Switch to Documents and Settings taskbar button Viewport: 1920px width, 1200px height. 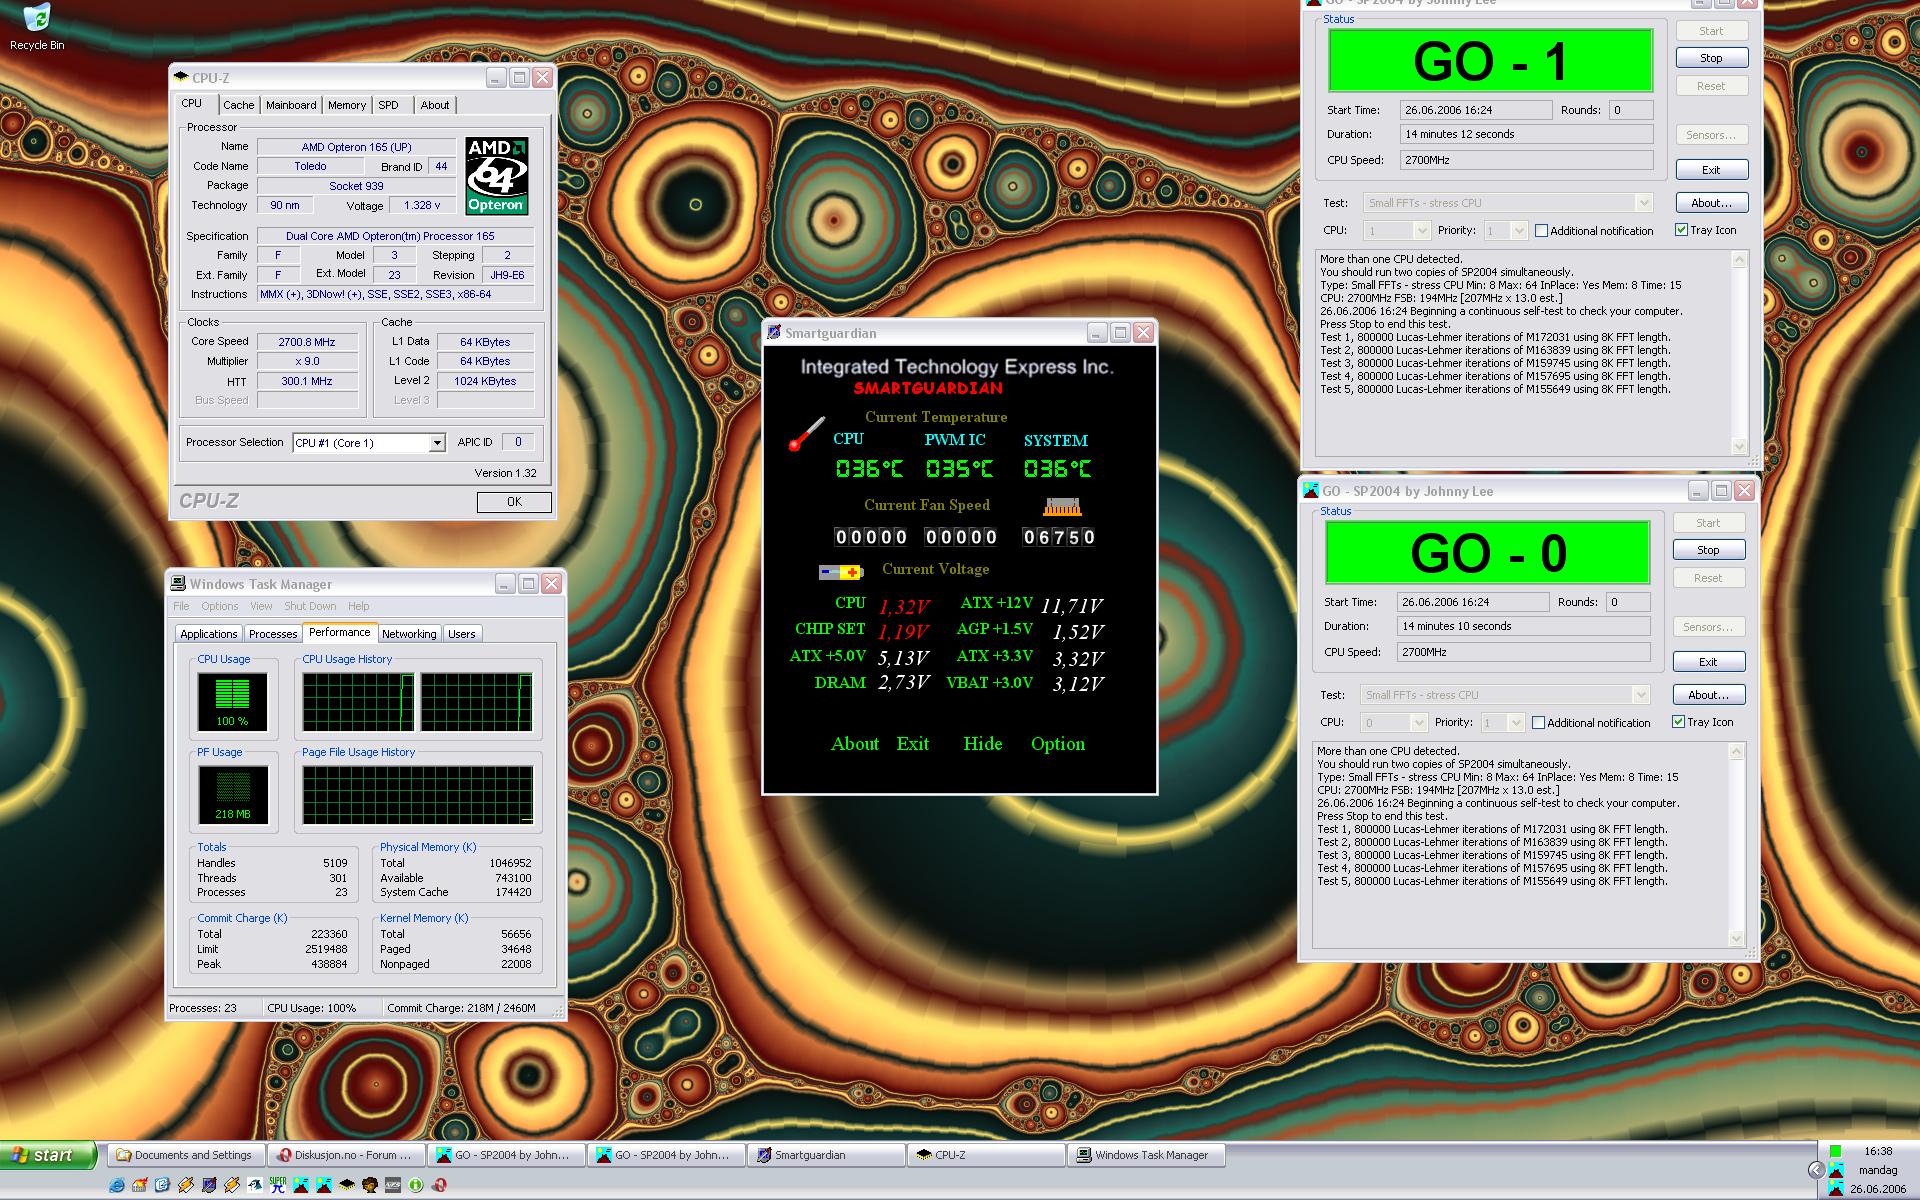[x=186, y=1155]
